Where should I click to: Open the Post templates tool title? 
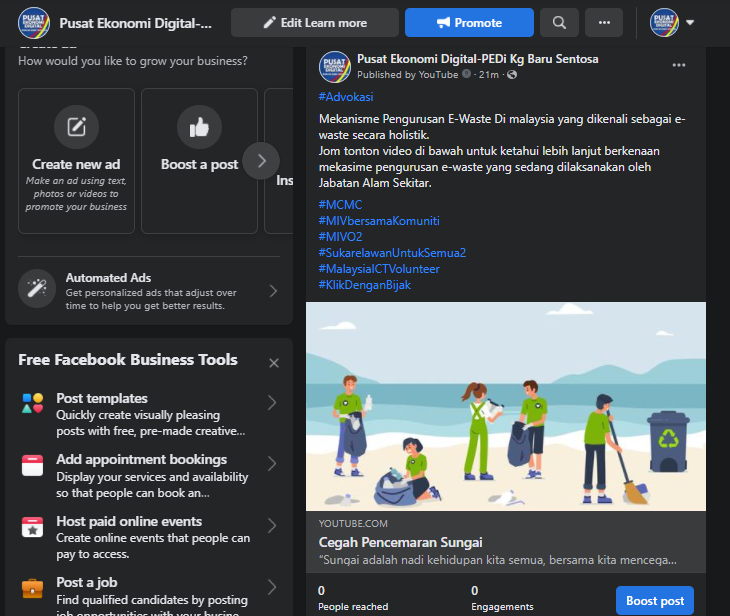click(x=102, y=399)
